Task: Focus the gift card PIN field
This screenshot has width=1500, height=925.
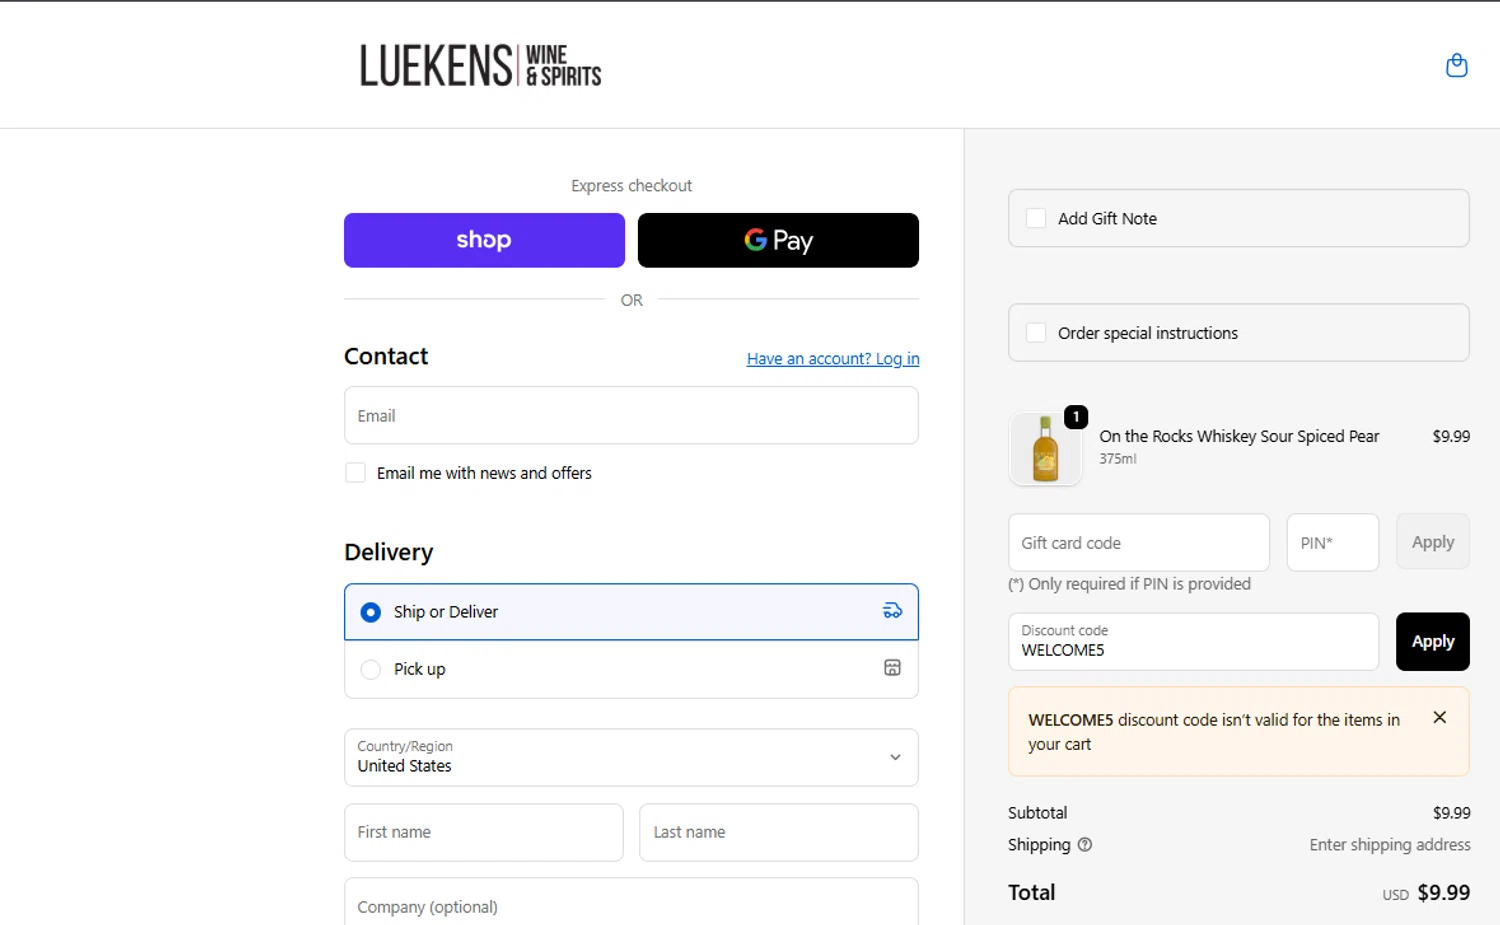Action: [1332, 542]
